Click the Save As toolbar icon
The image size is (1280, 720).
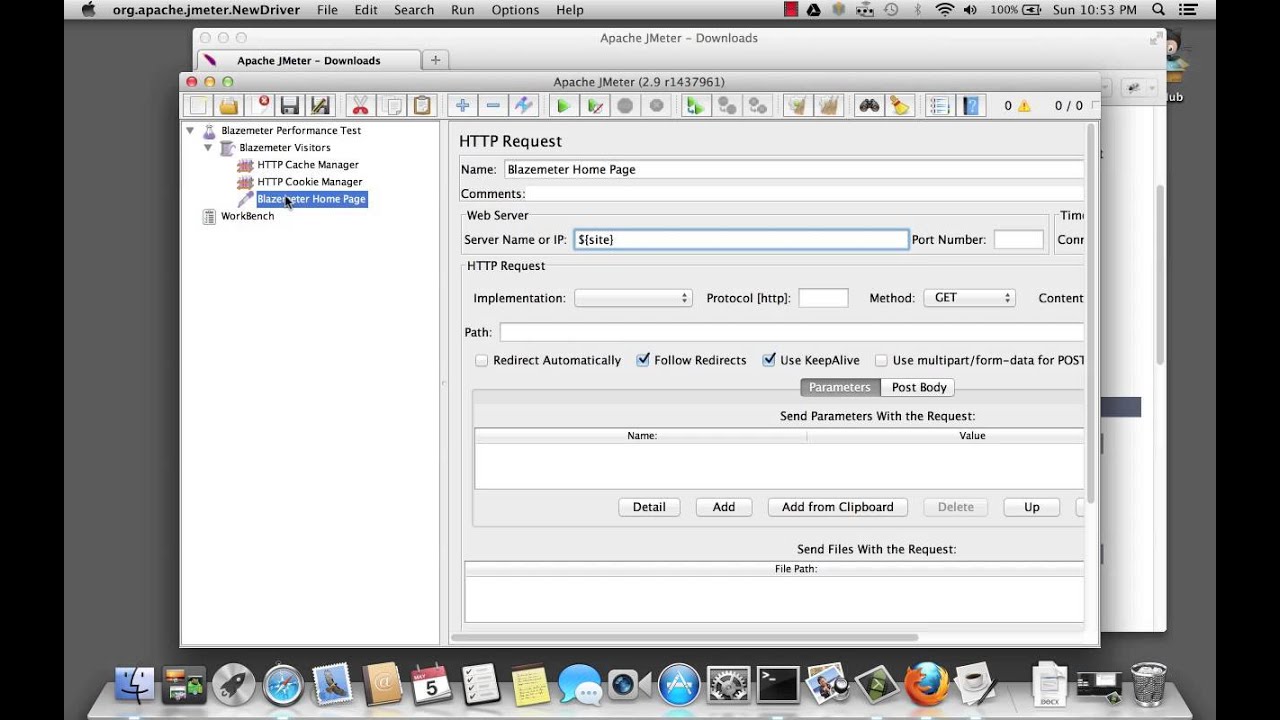point(320,105)
